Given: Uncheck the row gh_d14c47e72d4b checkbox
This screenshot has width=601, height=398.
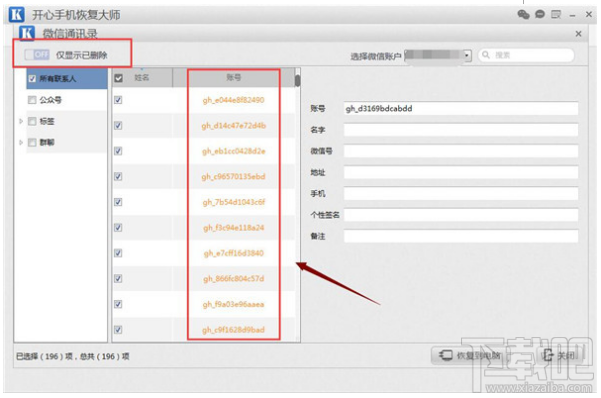Looking at the screenshot, I should point(118,125).
